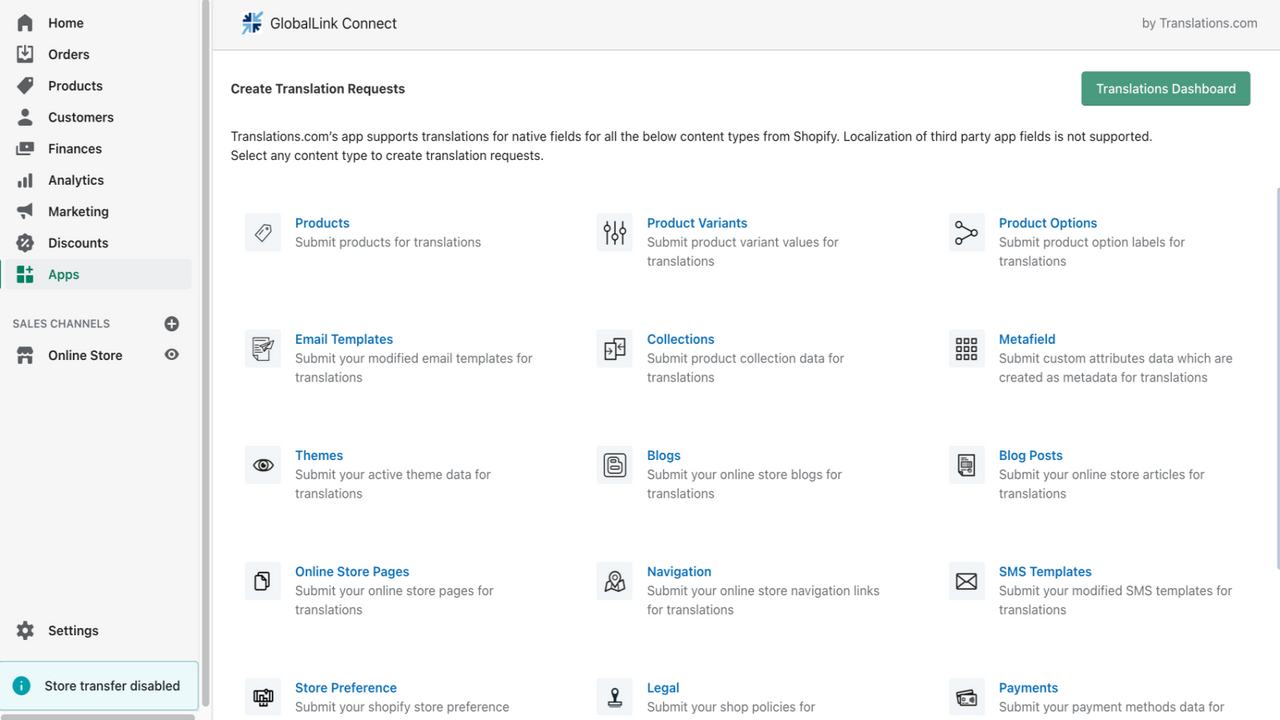
Task: Open the Metafield link
Action: point(1027,339)
